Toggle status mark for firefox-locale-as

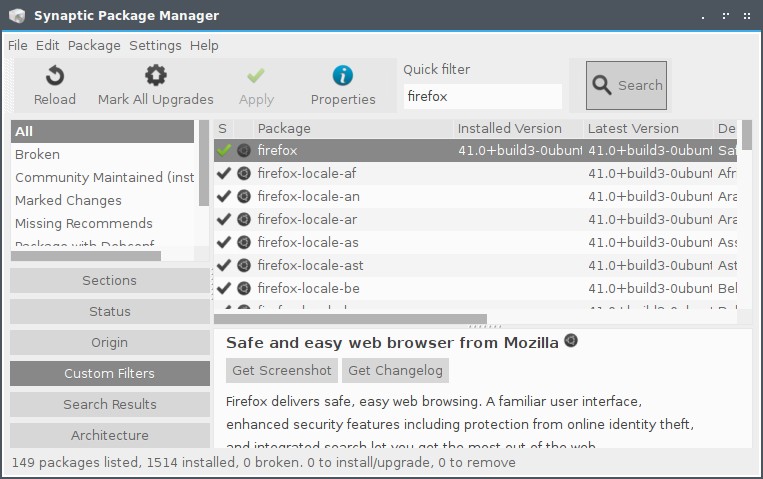coord(224,241)
